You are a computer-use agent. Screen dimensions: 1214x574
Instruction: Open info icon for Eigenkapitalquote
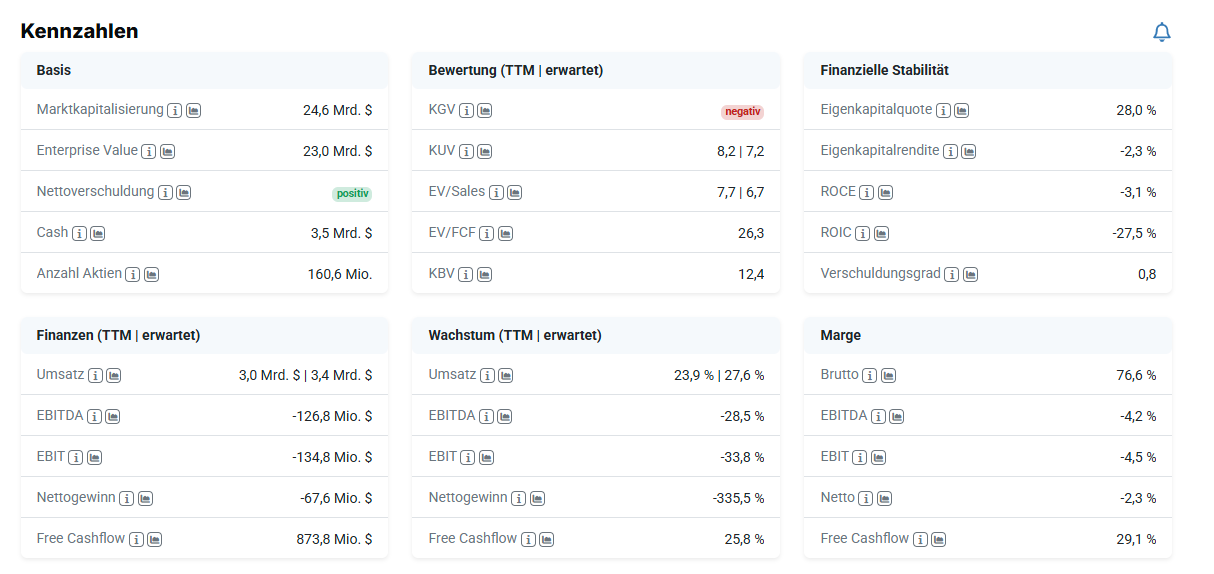click(x=943, y=110)
